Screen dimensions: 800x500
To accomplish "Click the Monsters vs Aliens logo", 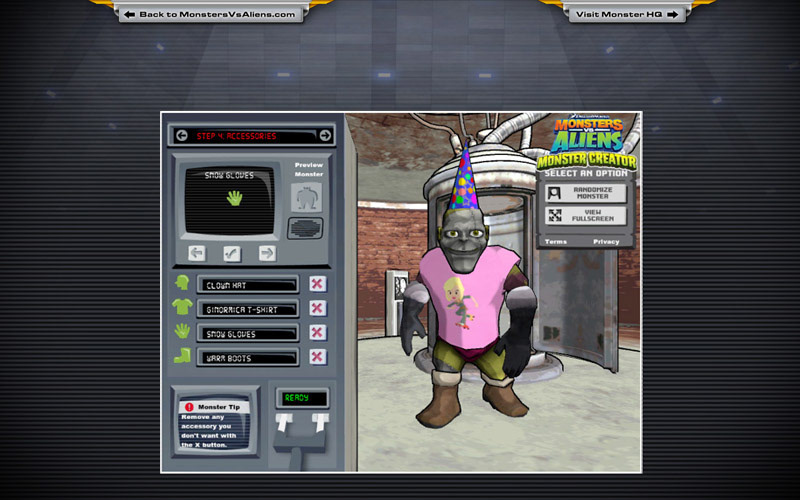I will [x=587, y=142].
